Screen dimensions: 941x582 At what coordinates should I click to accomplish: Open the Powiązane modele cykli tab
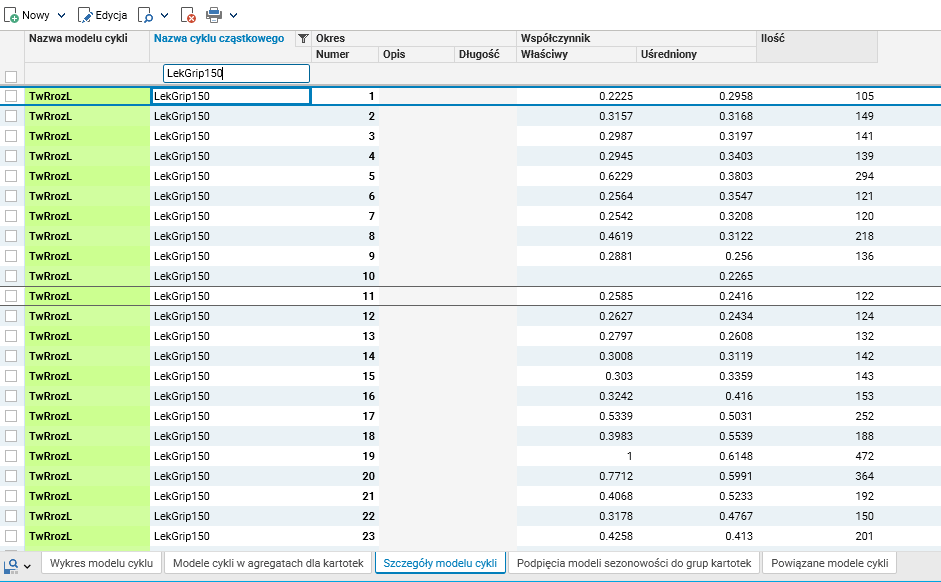(x=829, y=563)
